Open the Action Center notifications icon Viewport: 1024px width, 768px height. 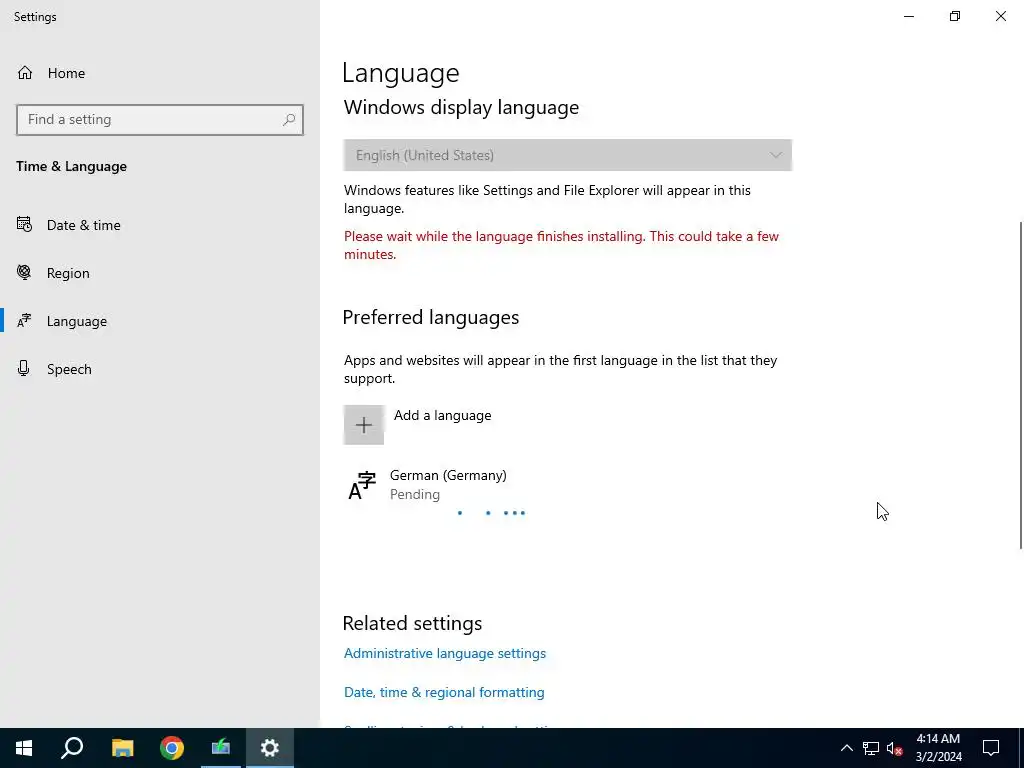[991, 748]
